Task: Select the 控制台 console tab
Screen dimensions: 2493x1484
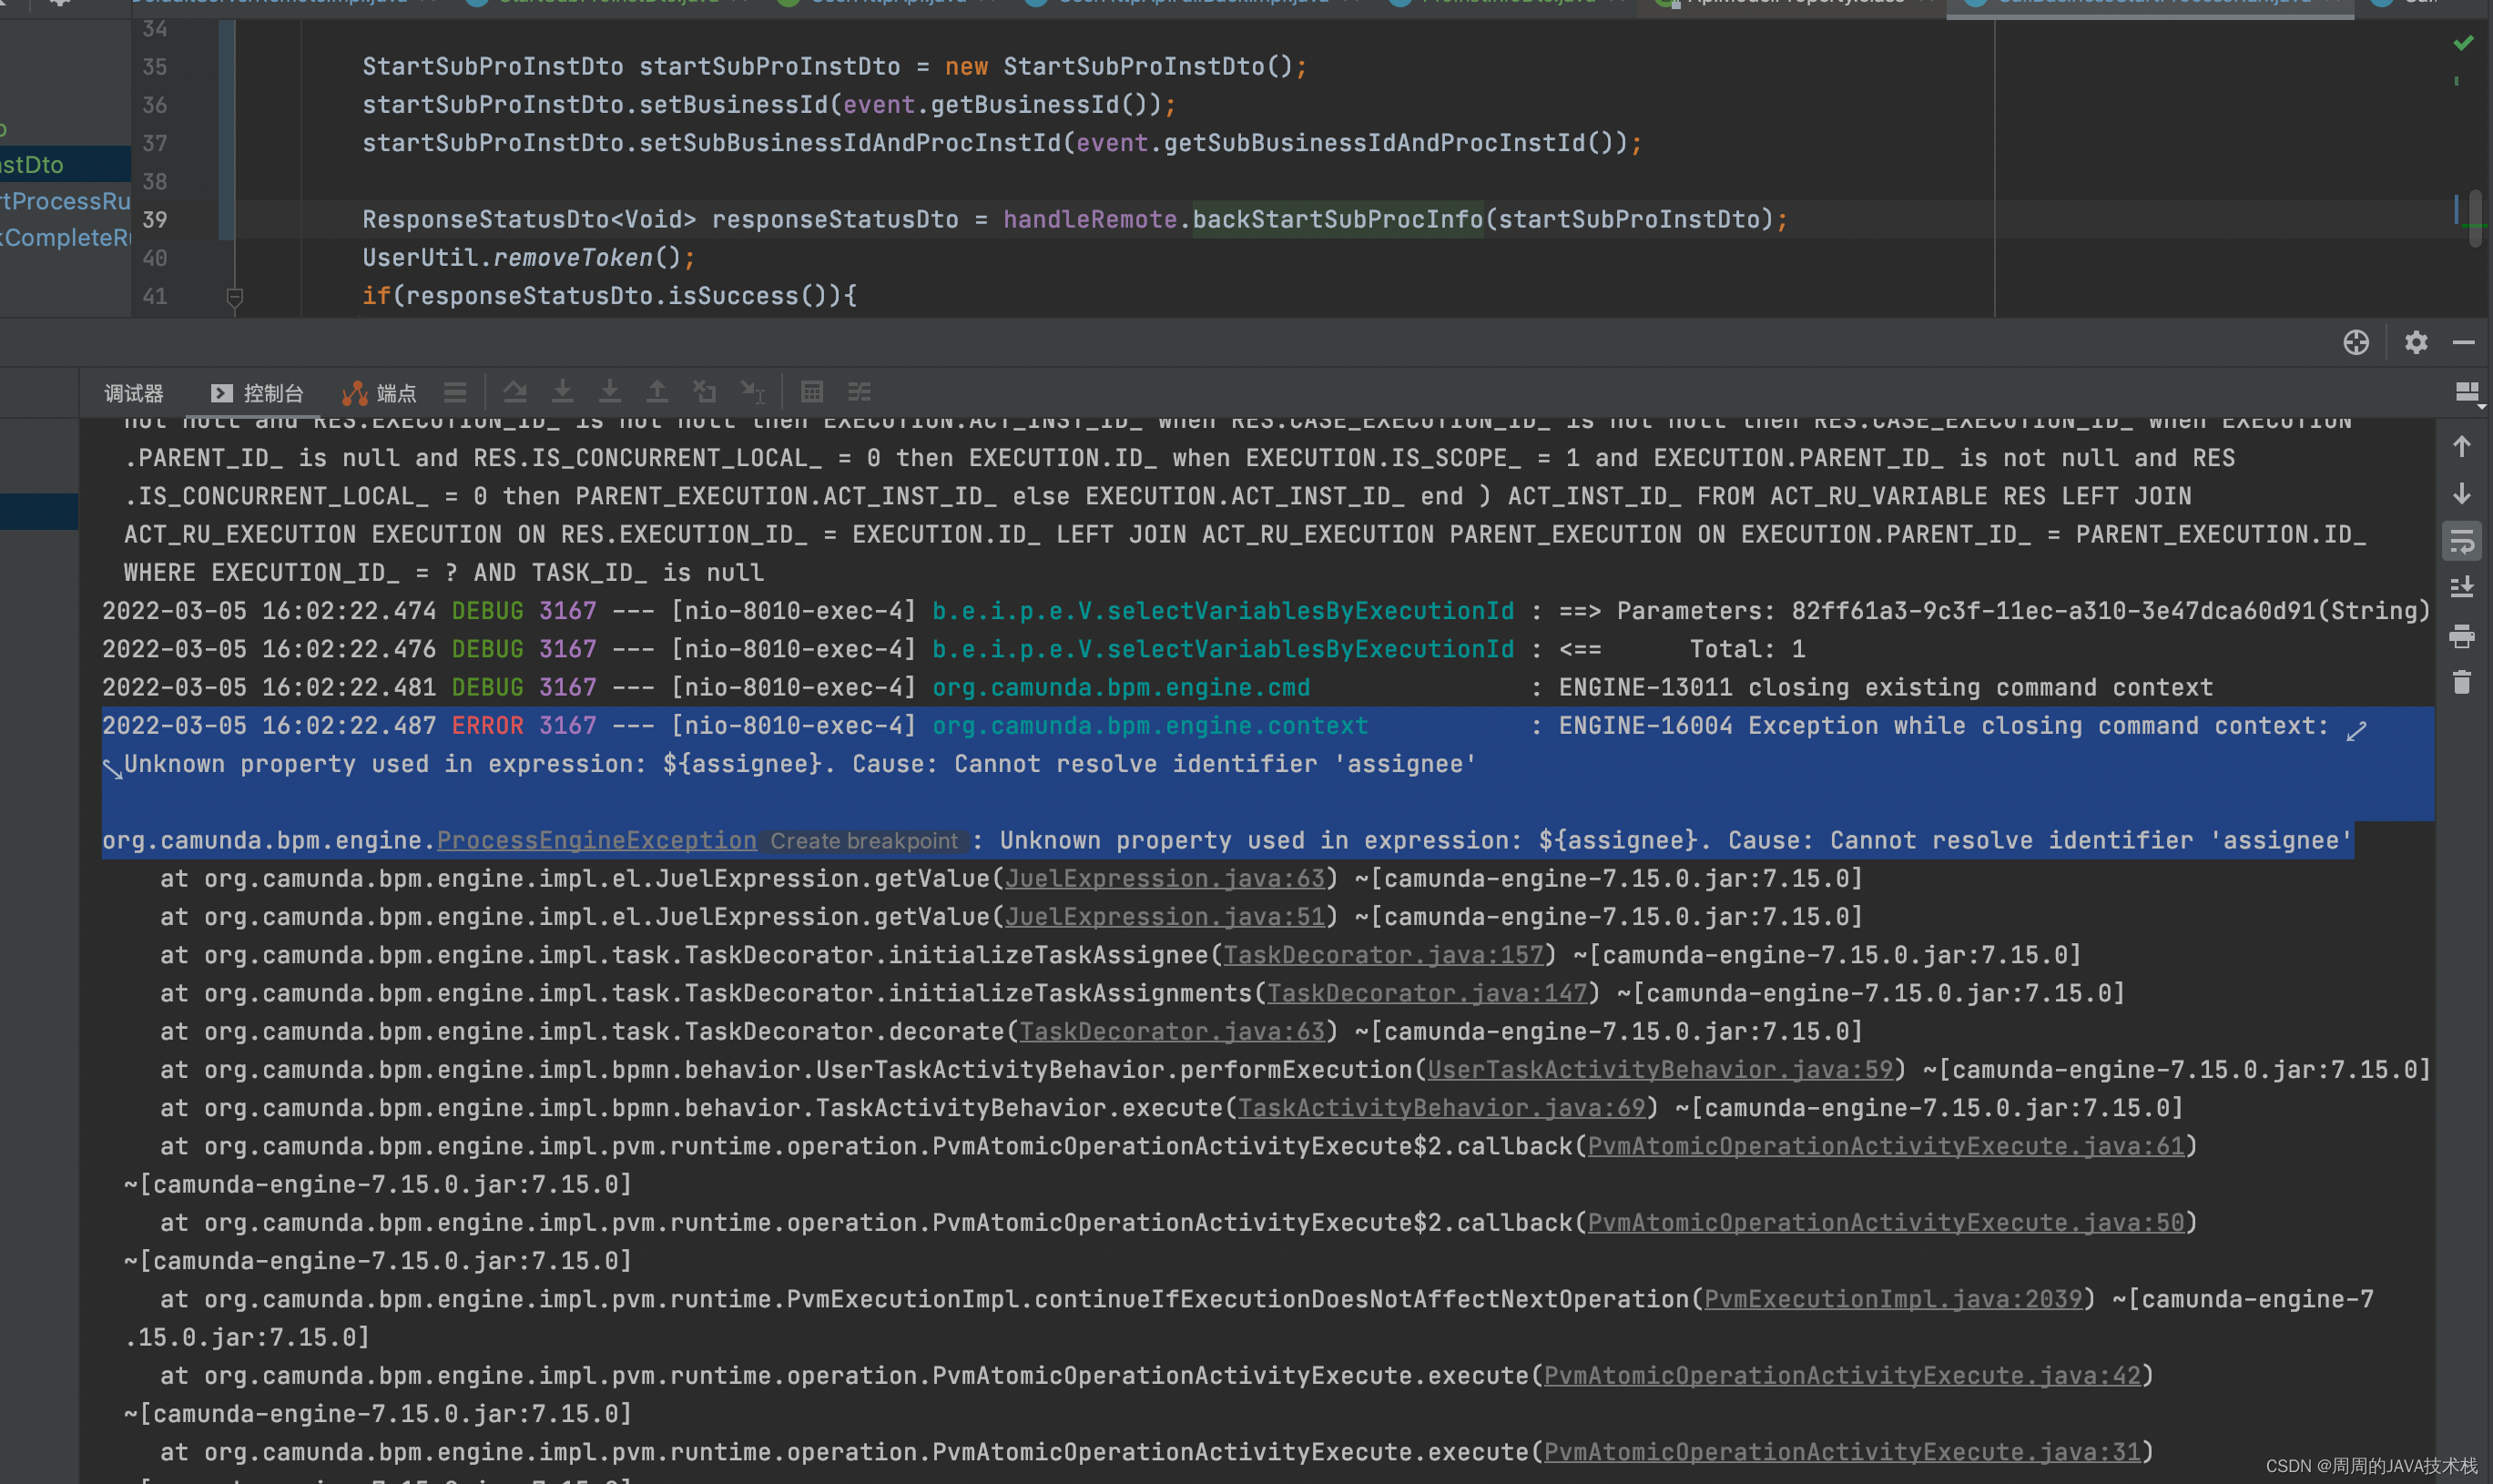Action: coord(258,393)
